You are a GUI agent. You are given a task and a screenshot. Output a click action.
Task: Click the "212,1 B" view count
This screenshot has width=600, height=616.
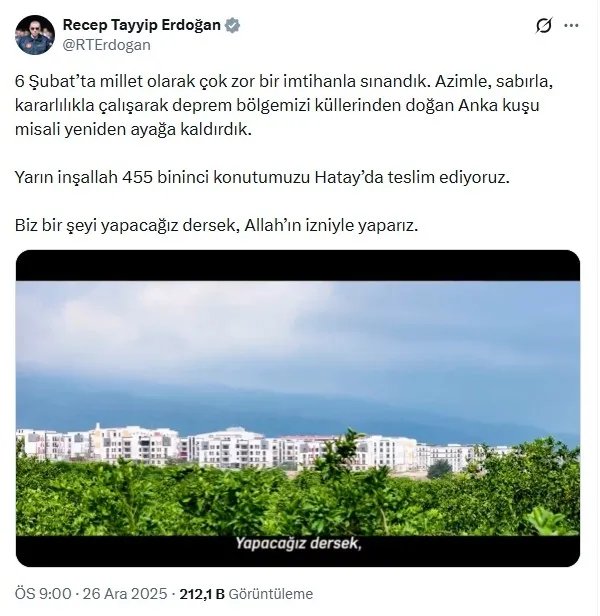coord(202,594)
